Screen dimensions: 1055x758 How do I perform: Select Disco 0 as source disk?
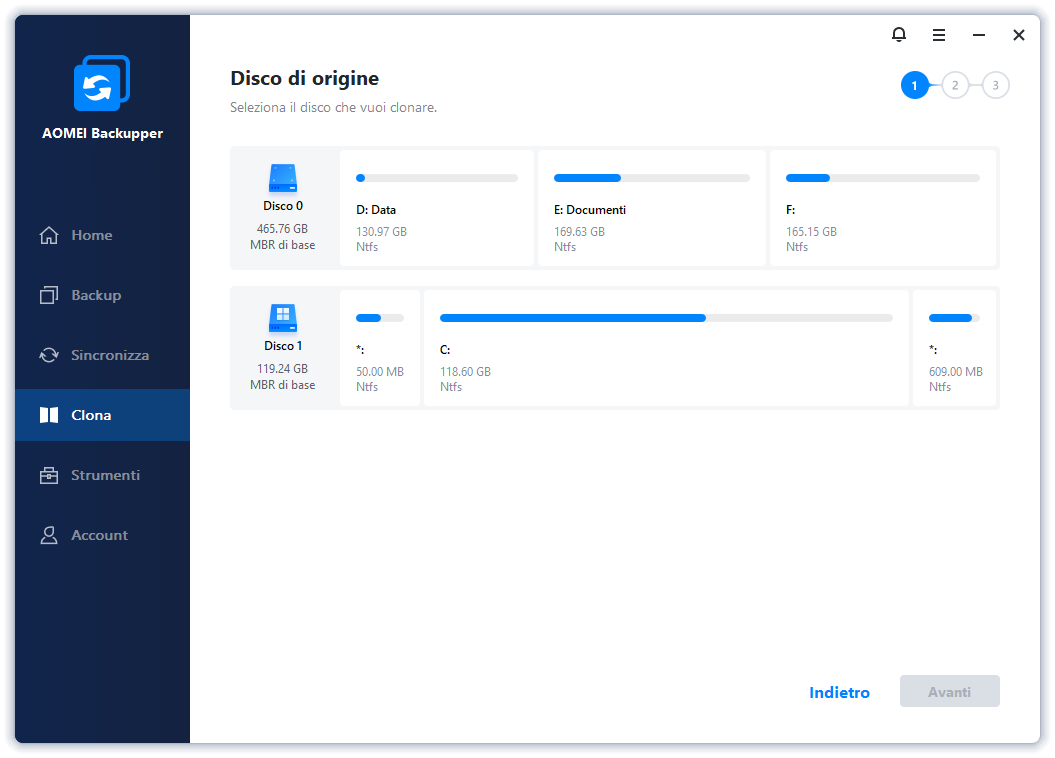(x=283, y=207)
